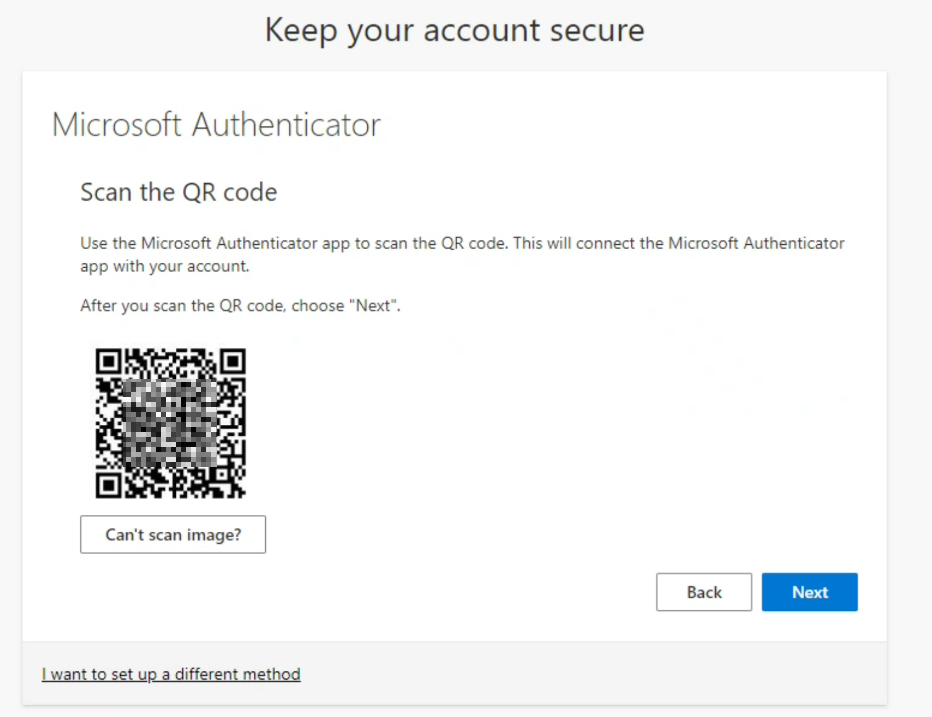This screenshot has height=717, width=932.
Task: Click the "Microsoft Authenticator" title
Action: [x=216, y=125]
